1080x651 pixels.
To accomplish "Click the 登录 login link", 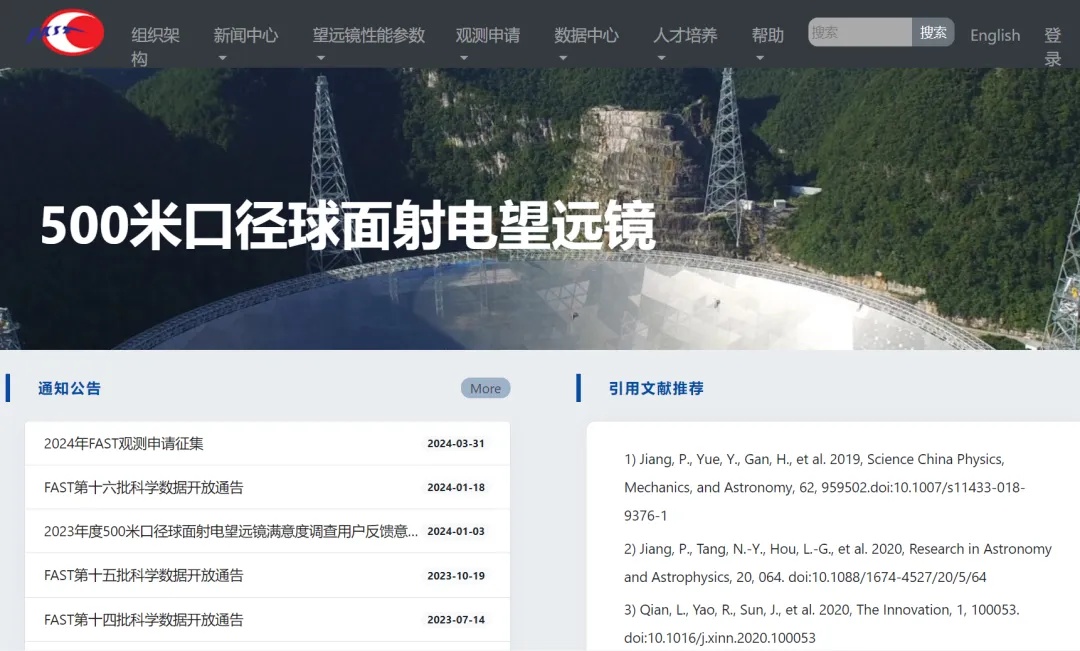I will point(1053,44).
